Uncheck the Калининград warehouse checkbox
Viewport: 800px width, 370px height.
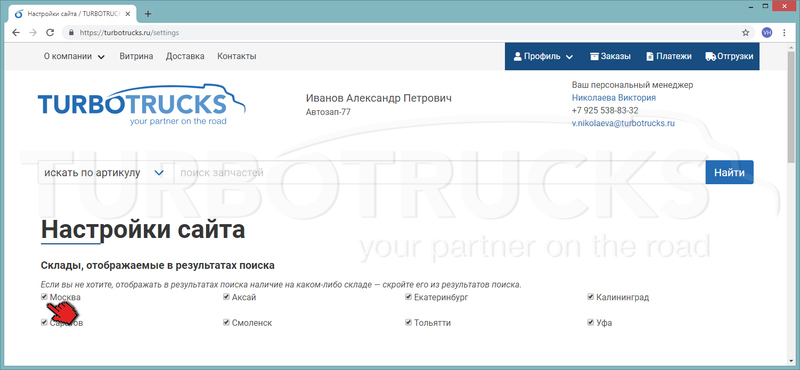[590, 297]
